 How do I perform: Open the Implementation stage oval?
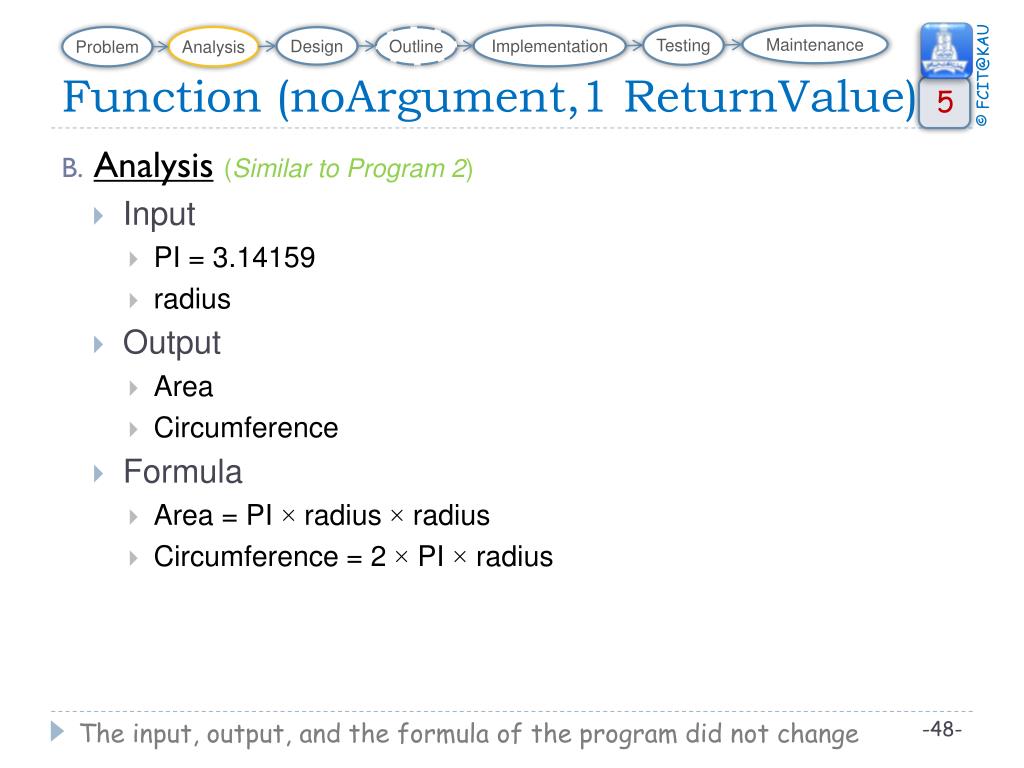(x=549, y=46)
